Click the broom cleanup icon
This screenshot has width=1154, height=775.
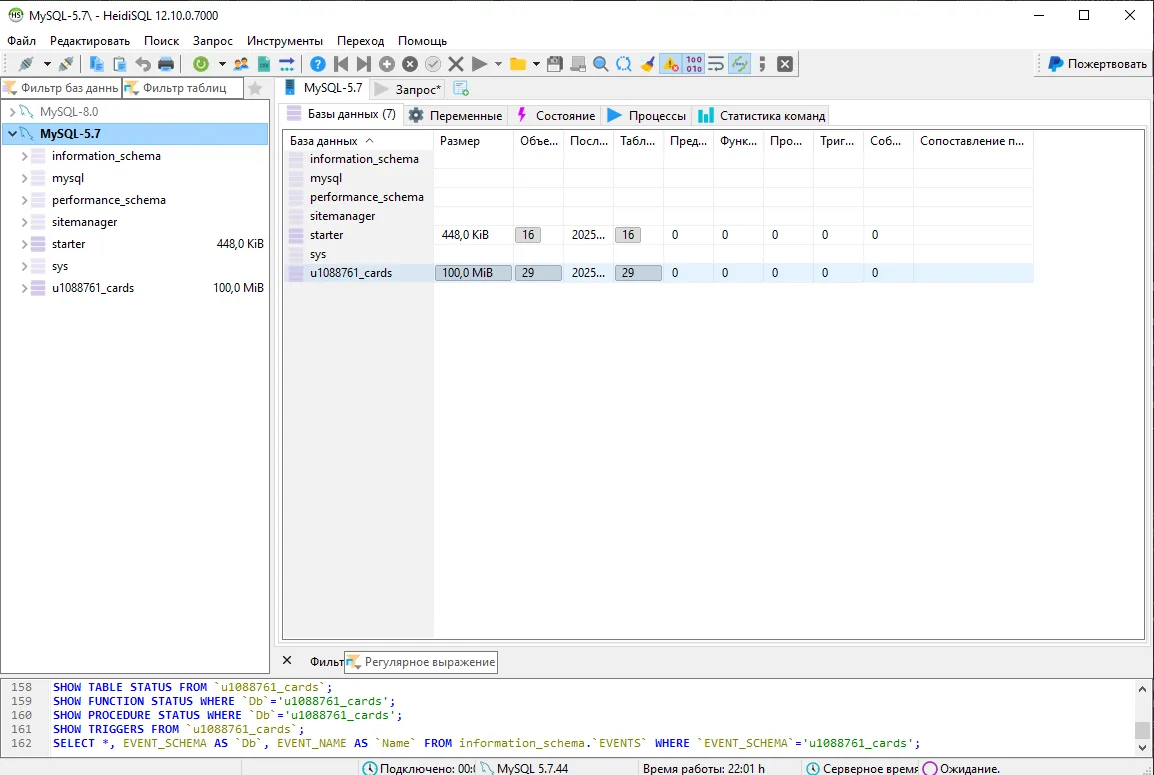click(x=647, y=64)
